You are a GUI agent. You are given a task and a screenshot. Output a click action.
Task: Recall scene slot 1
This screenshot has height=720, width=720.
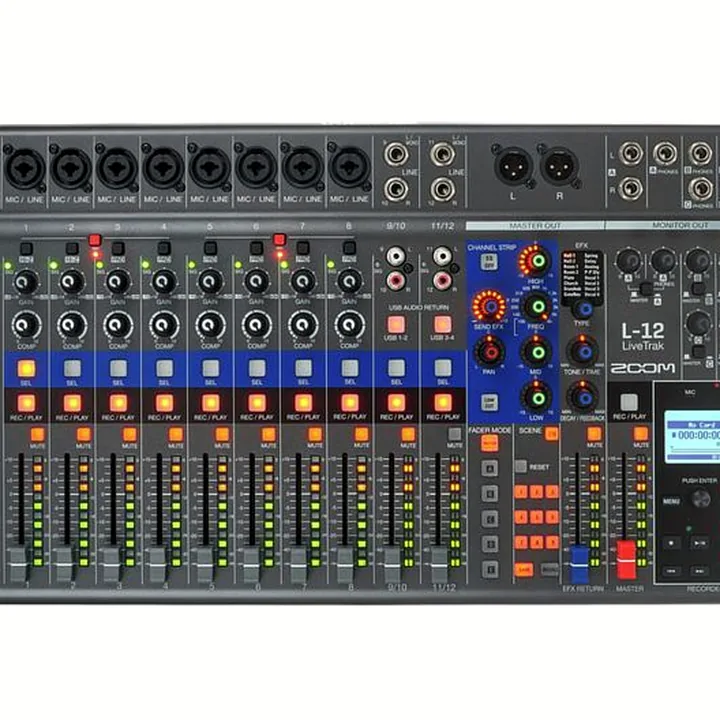point(521,492)
